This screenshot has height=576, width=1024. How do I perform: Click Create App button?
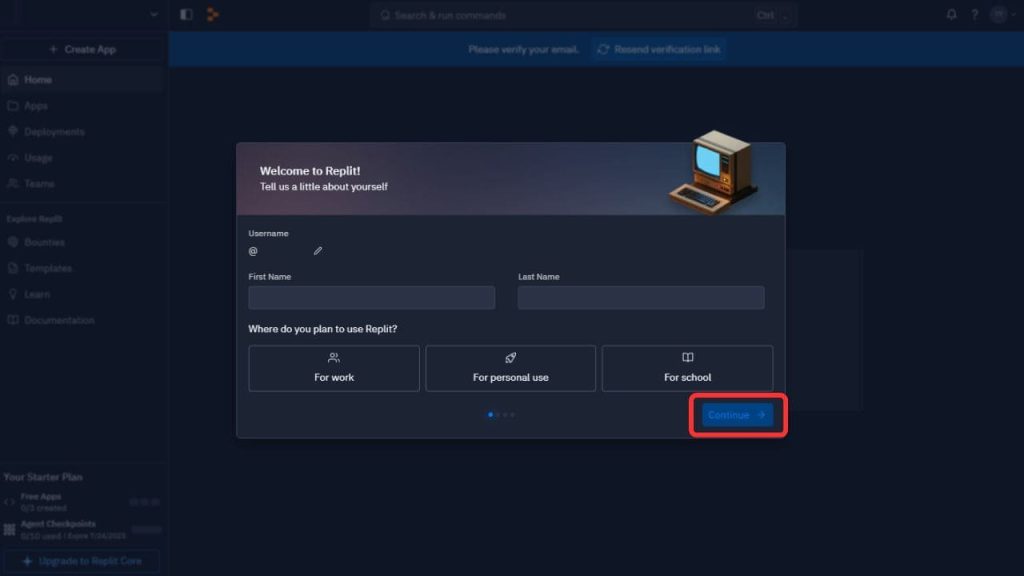pos(82,49)
